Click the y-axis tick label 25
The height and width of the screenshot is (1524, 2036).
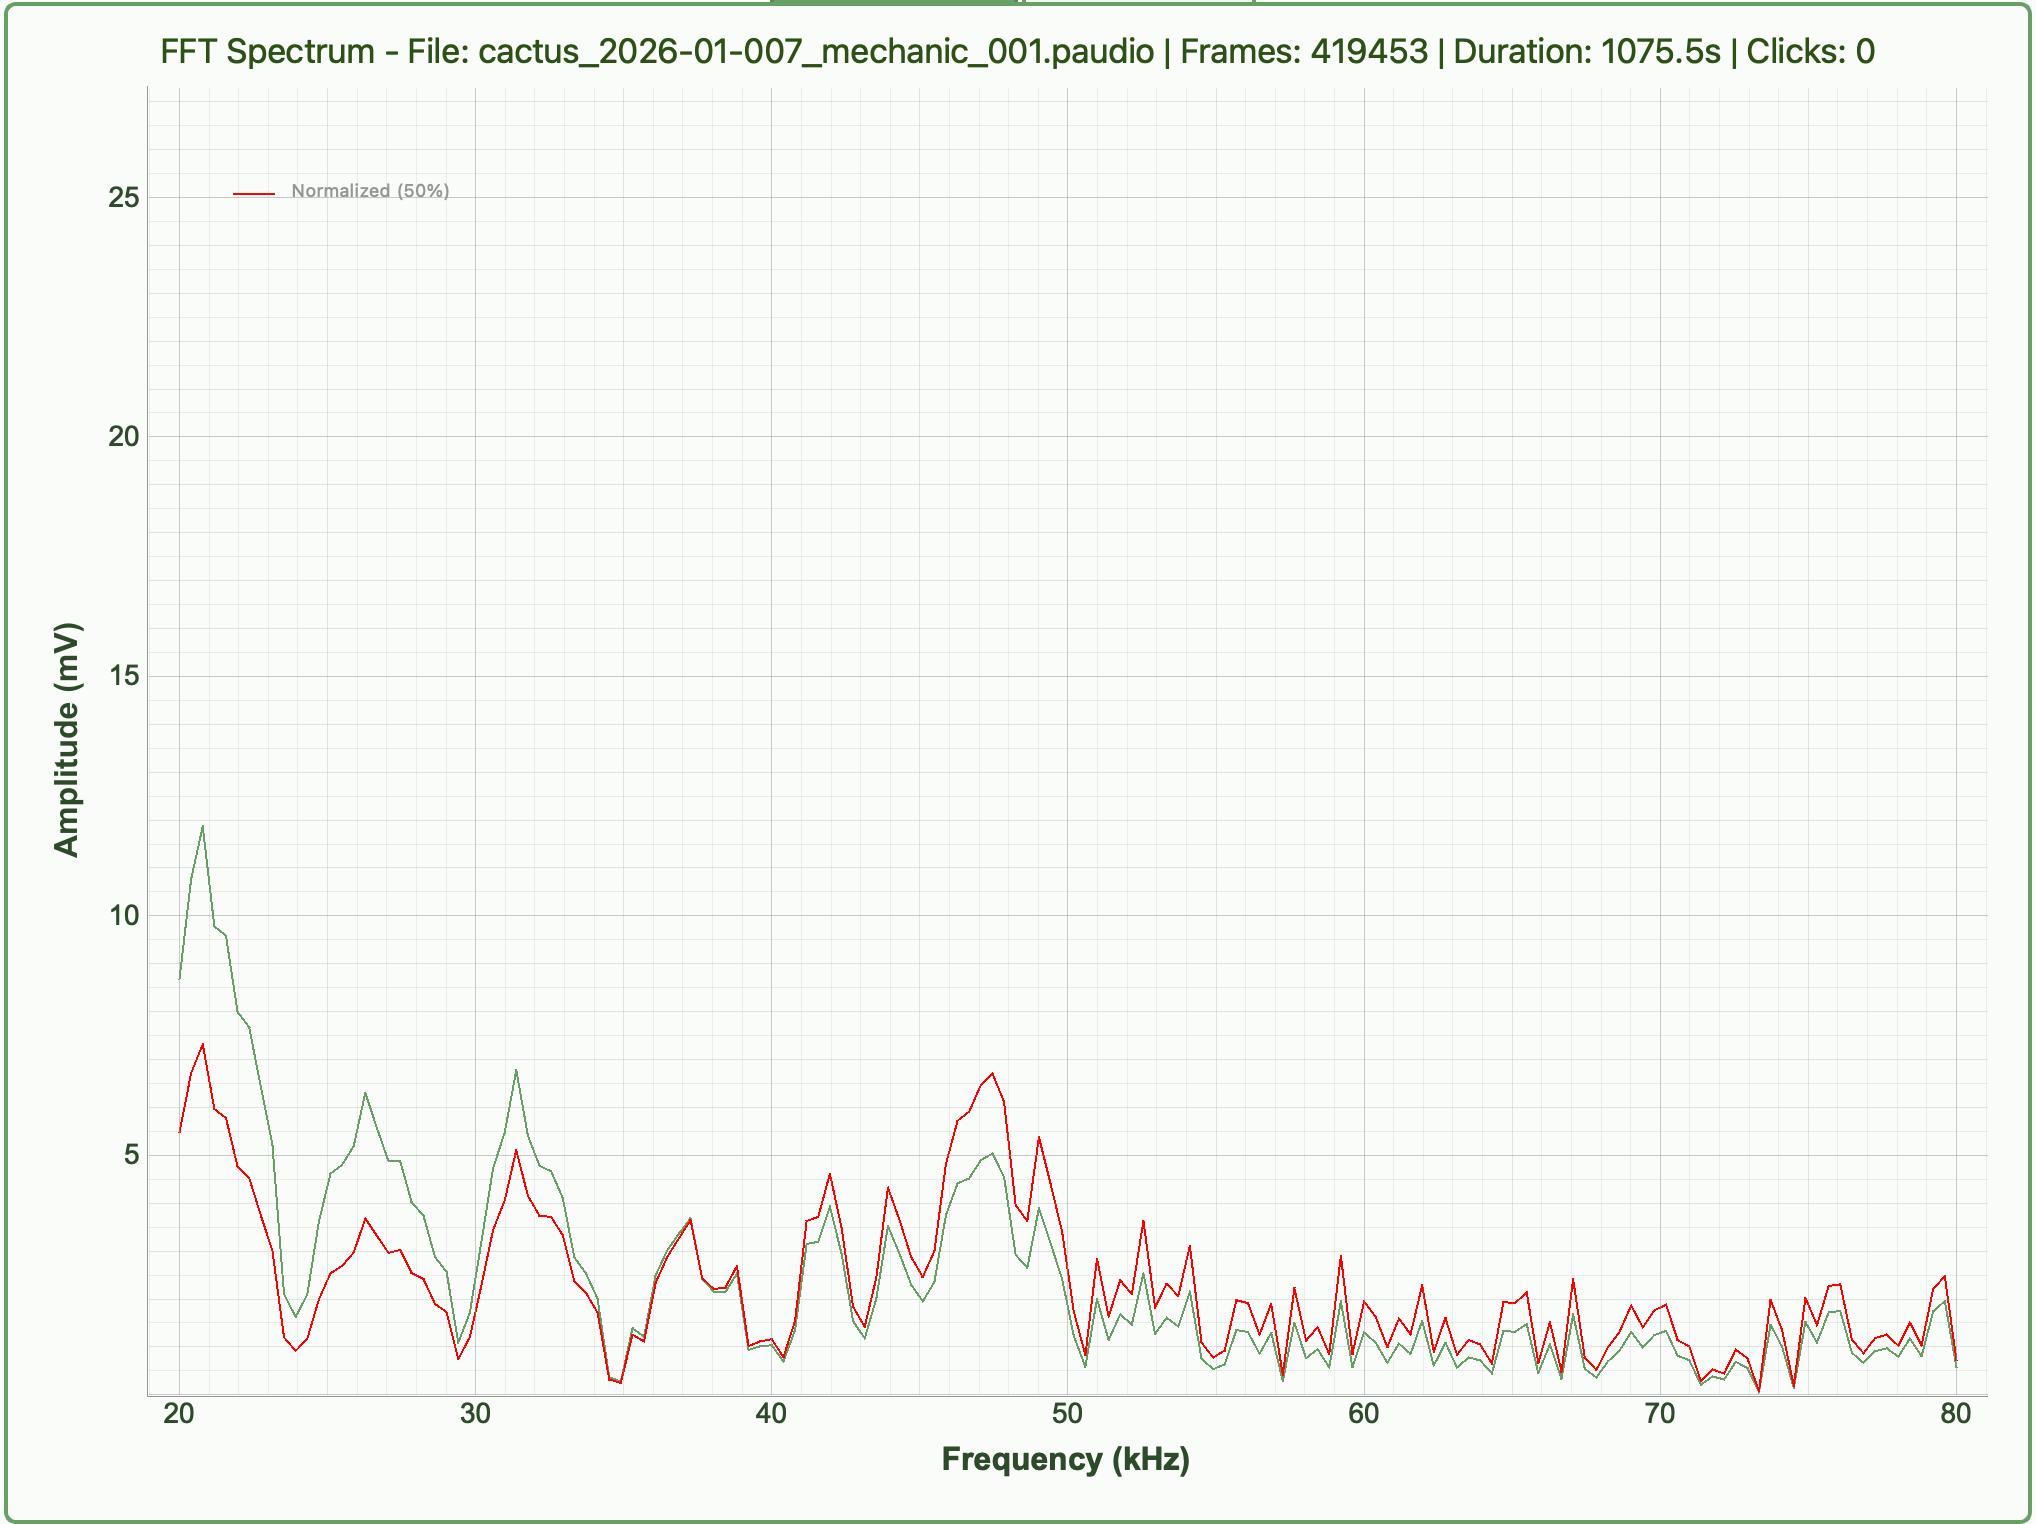point(124,197)
